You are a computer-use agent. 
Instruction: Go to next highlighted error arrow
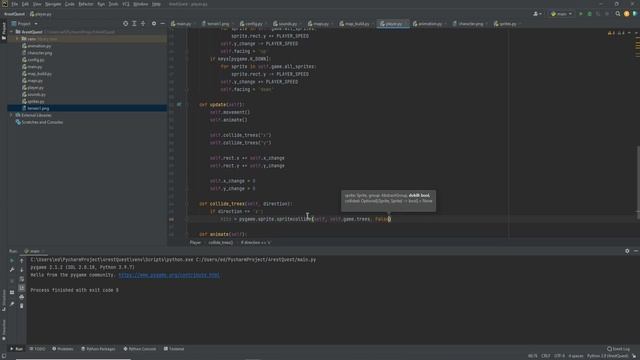click(636, 33)
